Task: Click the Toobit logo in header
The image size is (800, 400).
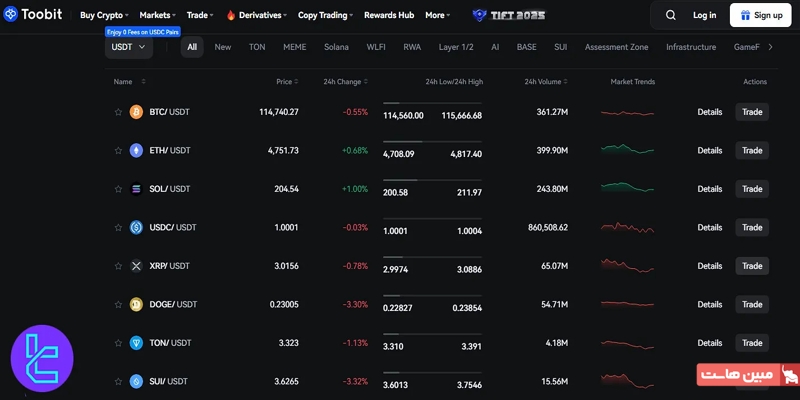Action: (37, 15)
